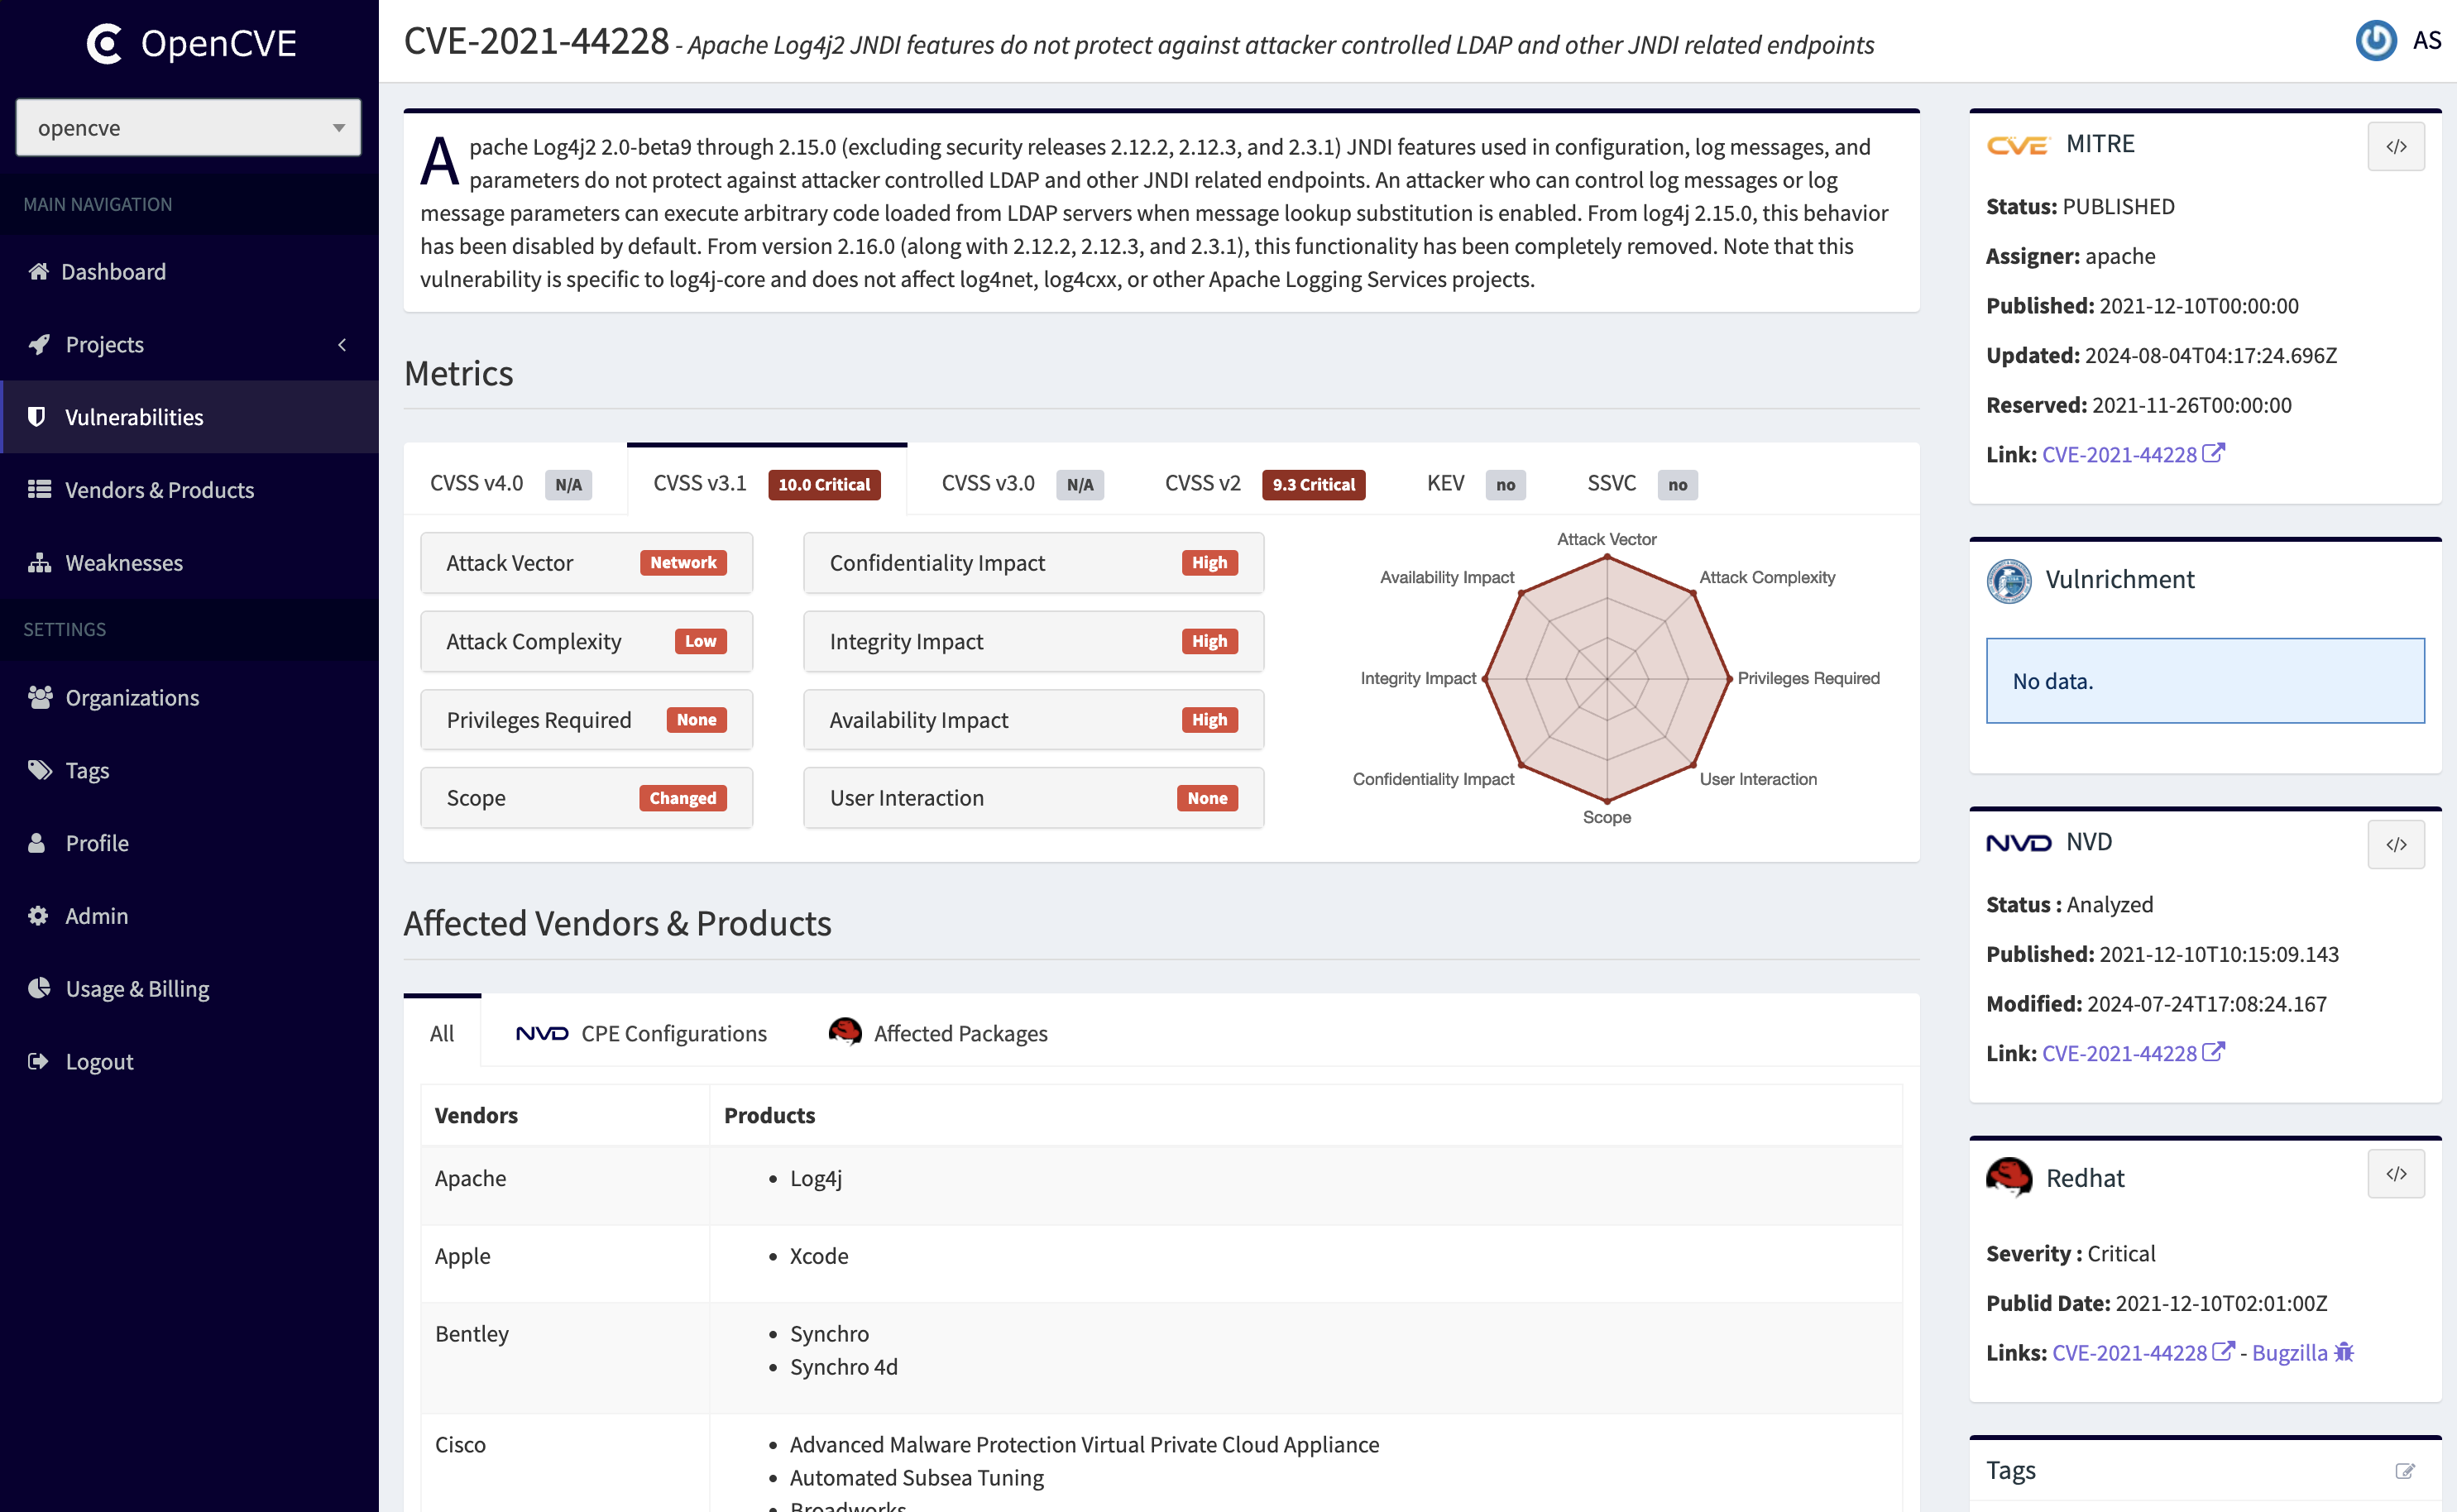Open the Weaknesses sitemap icon item
This screenshot has height=1512, width=2457.
pos(39,562)
